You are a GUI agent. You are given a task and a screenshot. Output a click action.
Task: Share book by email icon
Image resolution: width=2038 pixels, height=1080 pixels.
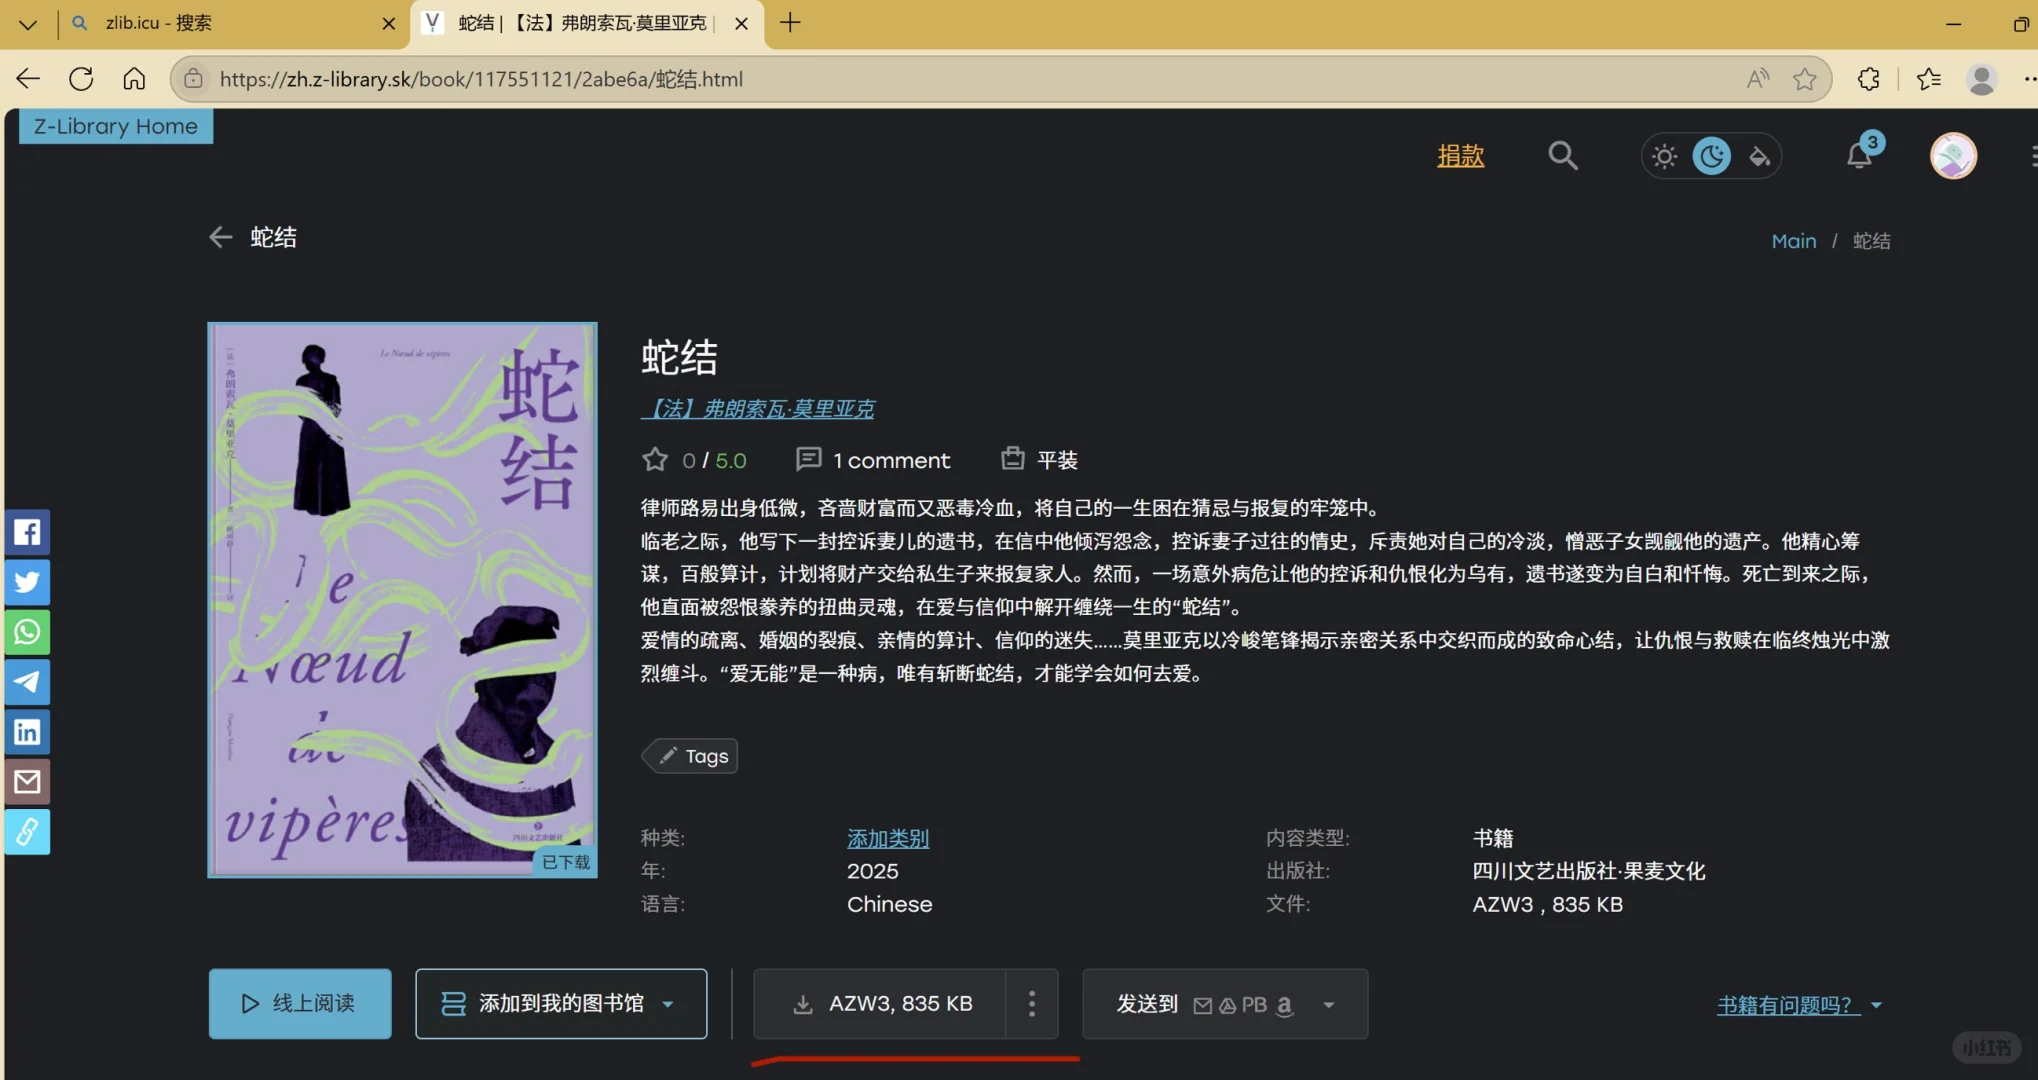[27, 782]
